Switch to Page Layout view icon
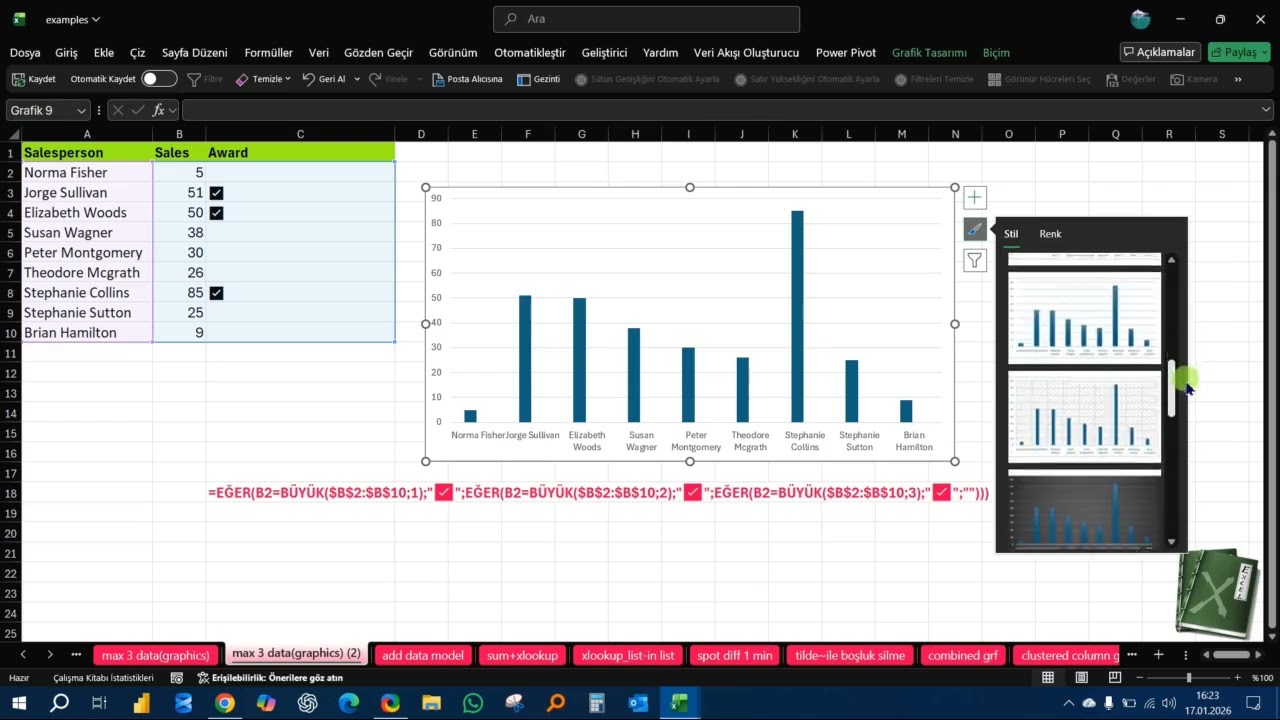Viewport: 1280px width, 720px height. coord(1082,678)
